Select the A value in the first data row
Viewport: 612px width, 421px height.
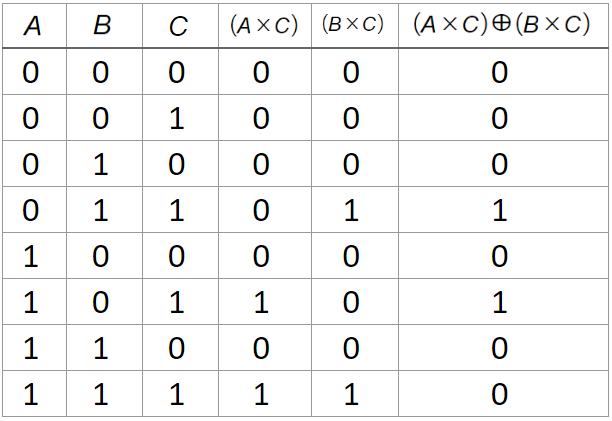33,73
